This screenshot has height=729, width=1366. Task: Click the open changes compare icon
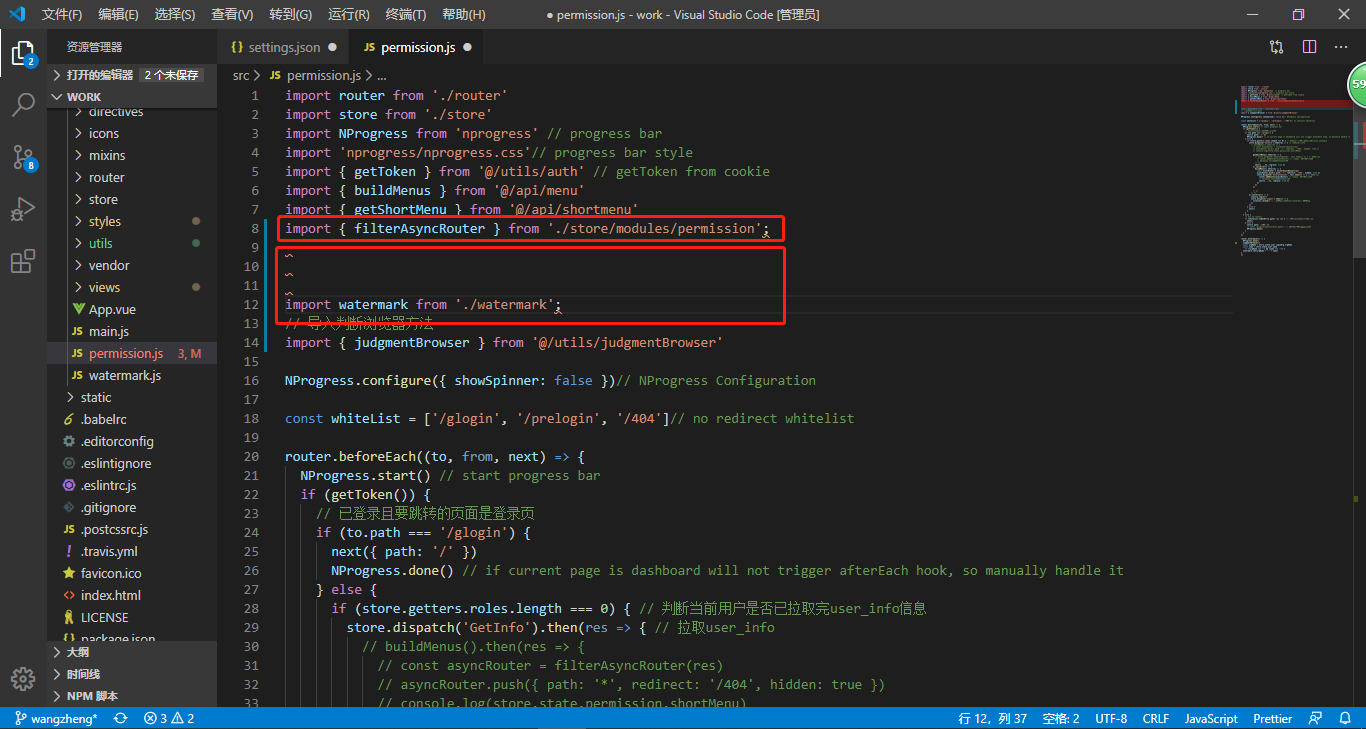[x=1277, y=47]
